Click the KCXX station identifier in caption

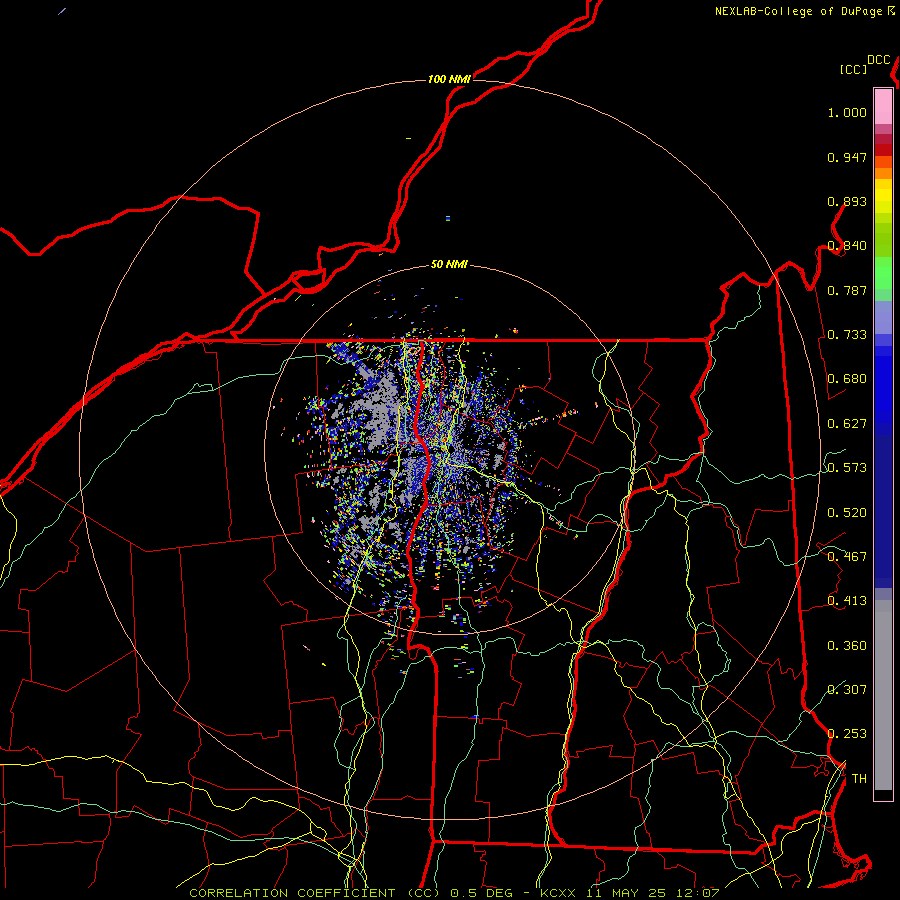tap(557, 893)
